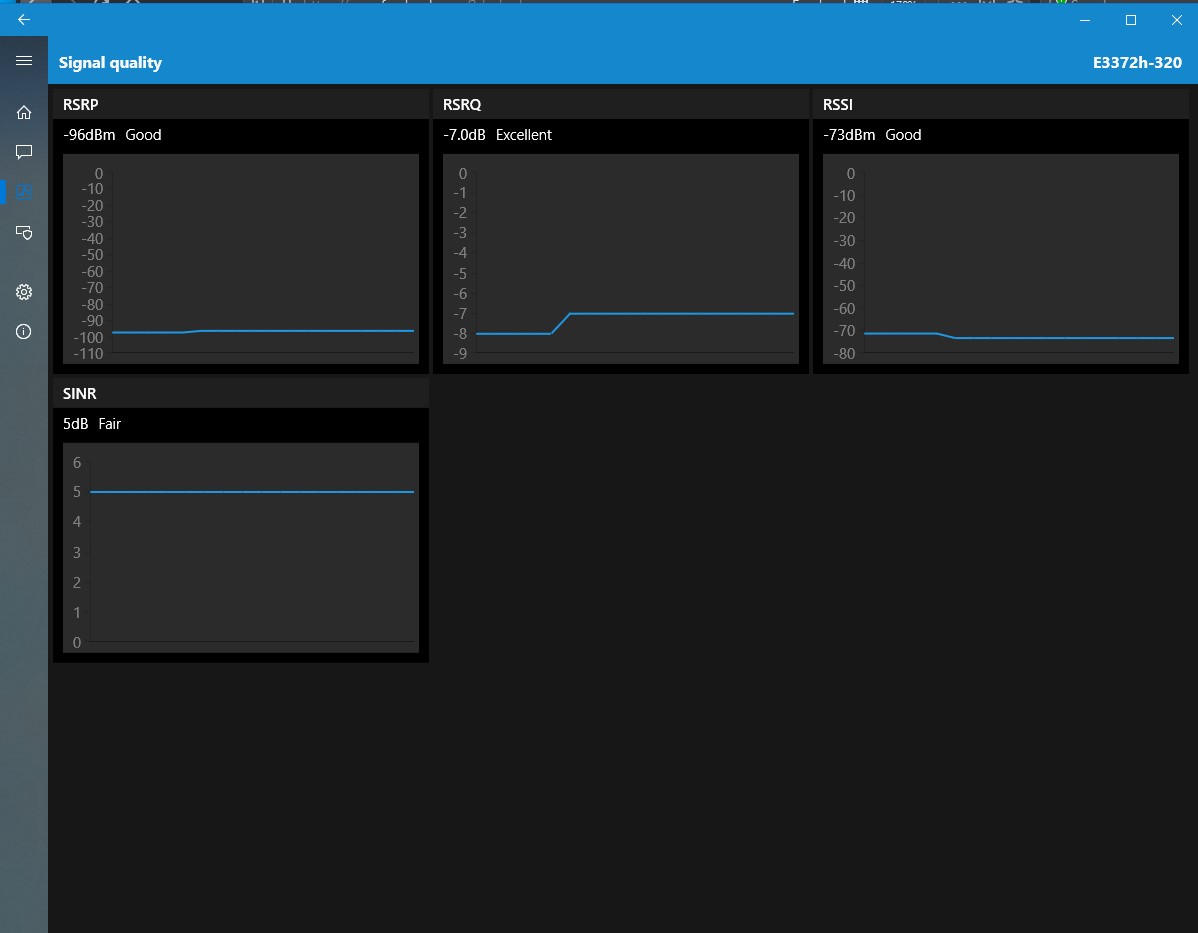Open the hamburger navigation menu
The image size is (1198, 933).
[24, 60]
